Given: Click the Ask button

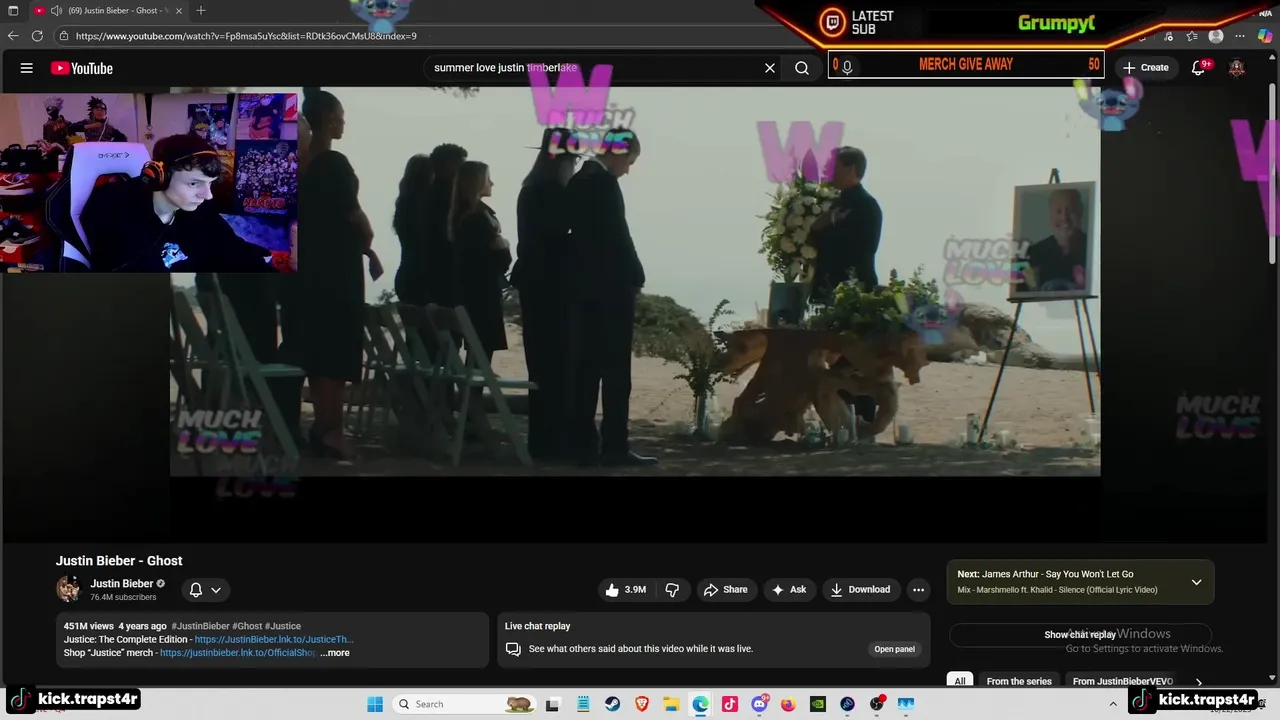Looking at the screenshot, I should pyautogui.click(x=788, y=590).
